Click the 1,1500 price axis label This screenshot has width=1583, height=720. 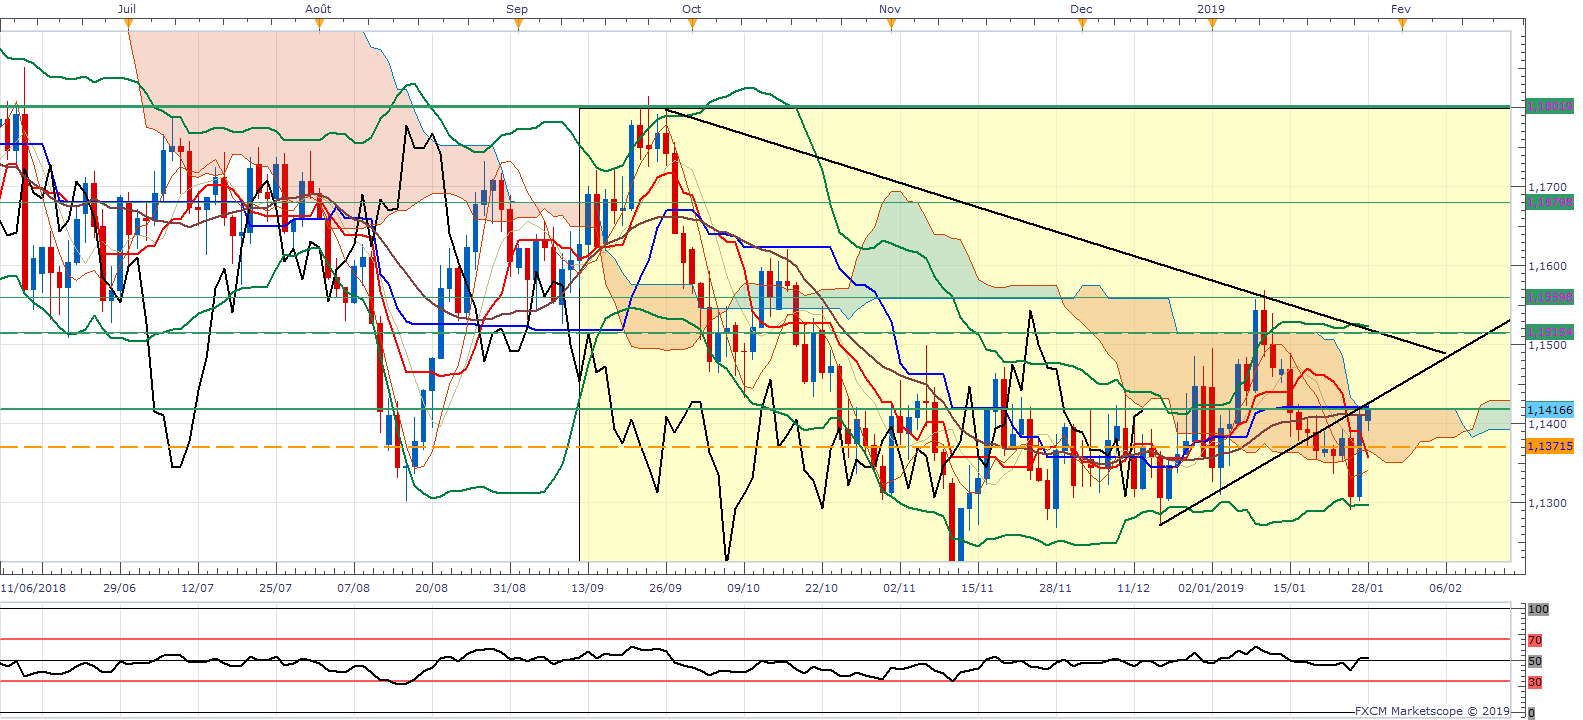(1548, 345)
